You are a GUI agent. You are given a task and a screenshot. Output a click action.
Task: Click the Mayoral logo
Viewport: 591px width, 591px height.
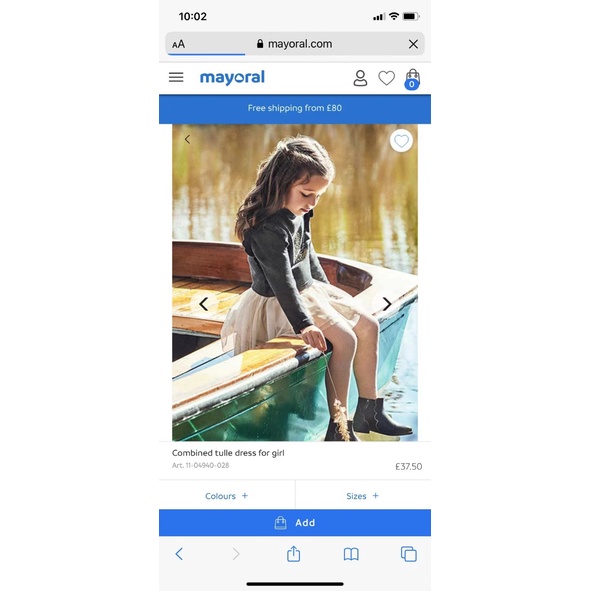click(x=232, y=78)
